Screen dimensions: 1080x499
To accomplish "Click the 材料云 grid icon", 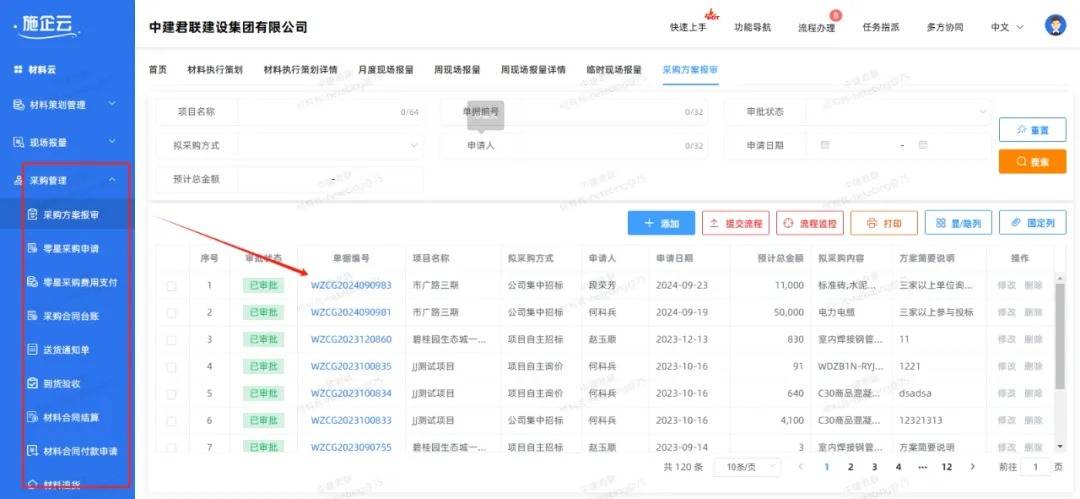I will [x=19, y=70].
